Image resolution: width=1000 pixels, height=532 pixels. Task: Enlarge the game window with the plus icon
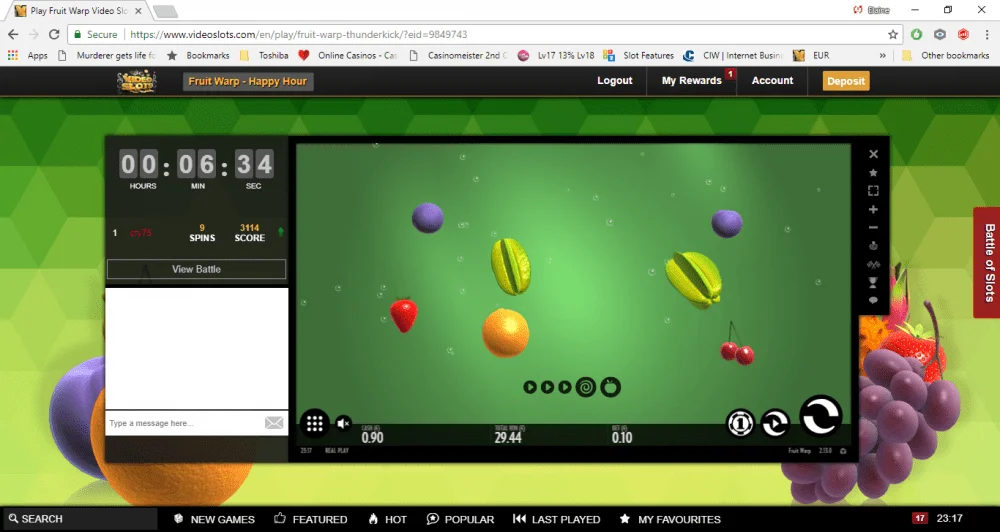point(874,209)
